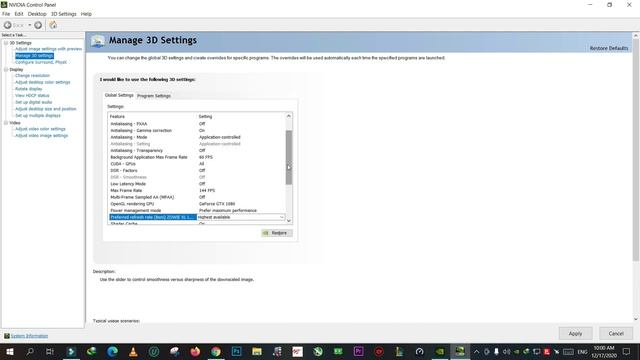Collapse the Video tree node
Screen dimensions: 640x360
point(6,122)
